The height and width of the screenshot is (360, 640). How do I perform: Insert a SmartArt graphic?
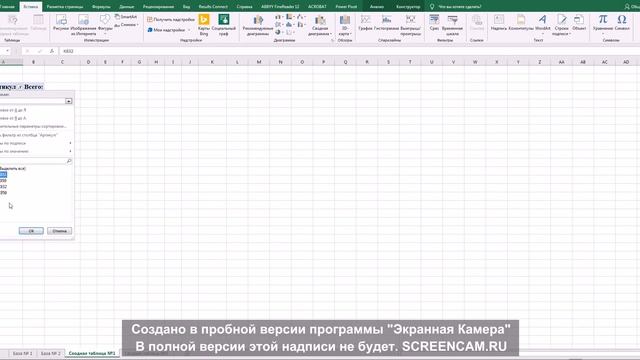click(x=126, y=17)
